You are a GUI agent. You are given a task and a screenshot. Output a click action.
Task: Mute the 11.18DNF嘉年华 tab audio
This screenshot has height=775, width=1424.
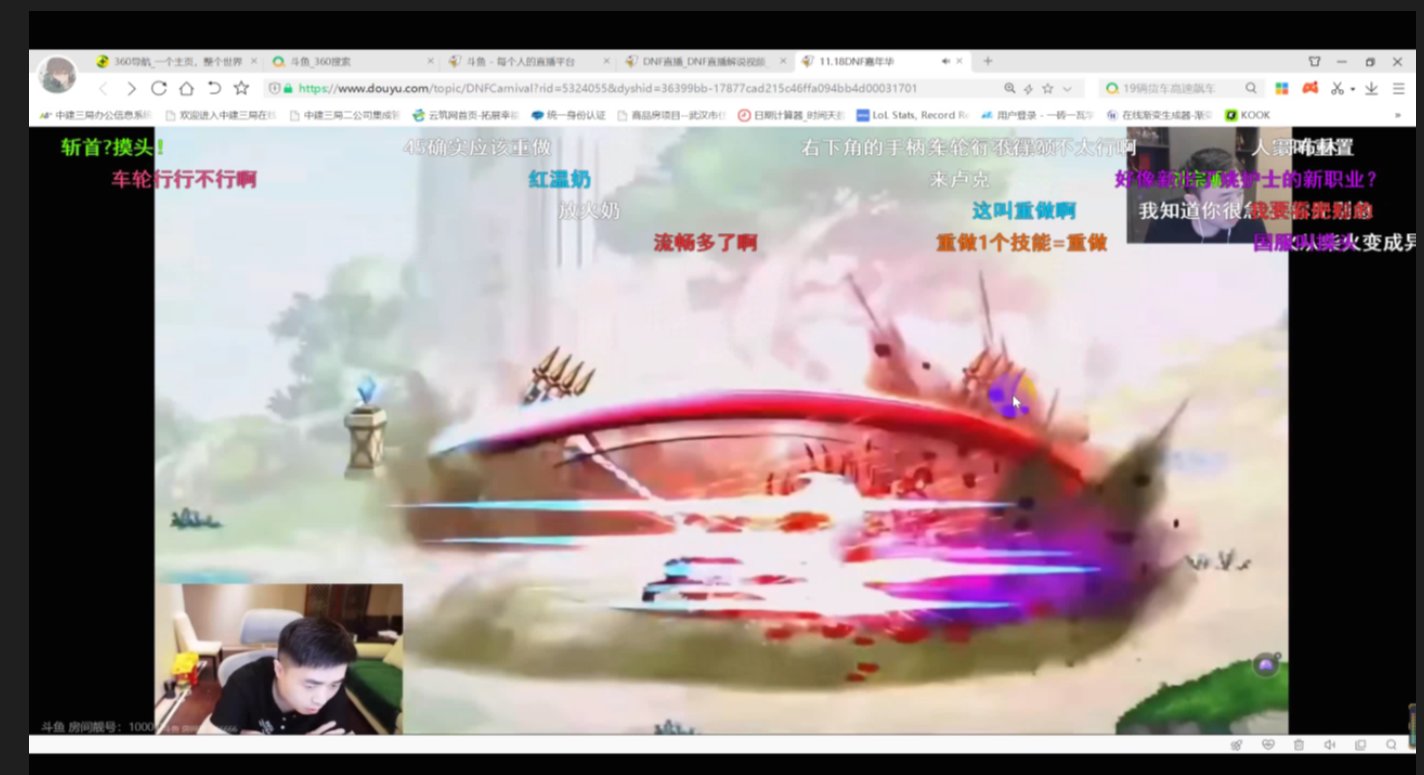pyautogui.click(x=946, y=61)
